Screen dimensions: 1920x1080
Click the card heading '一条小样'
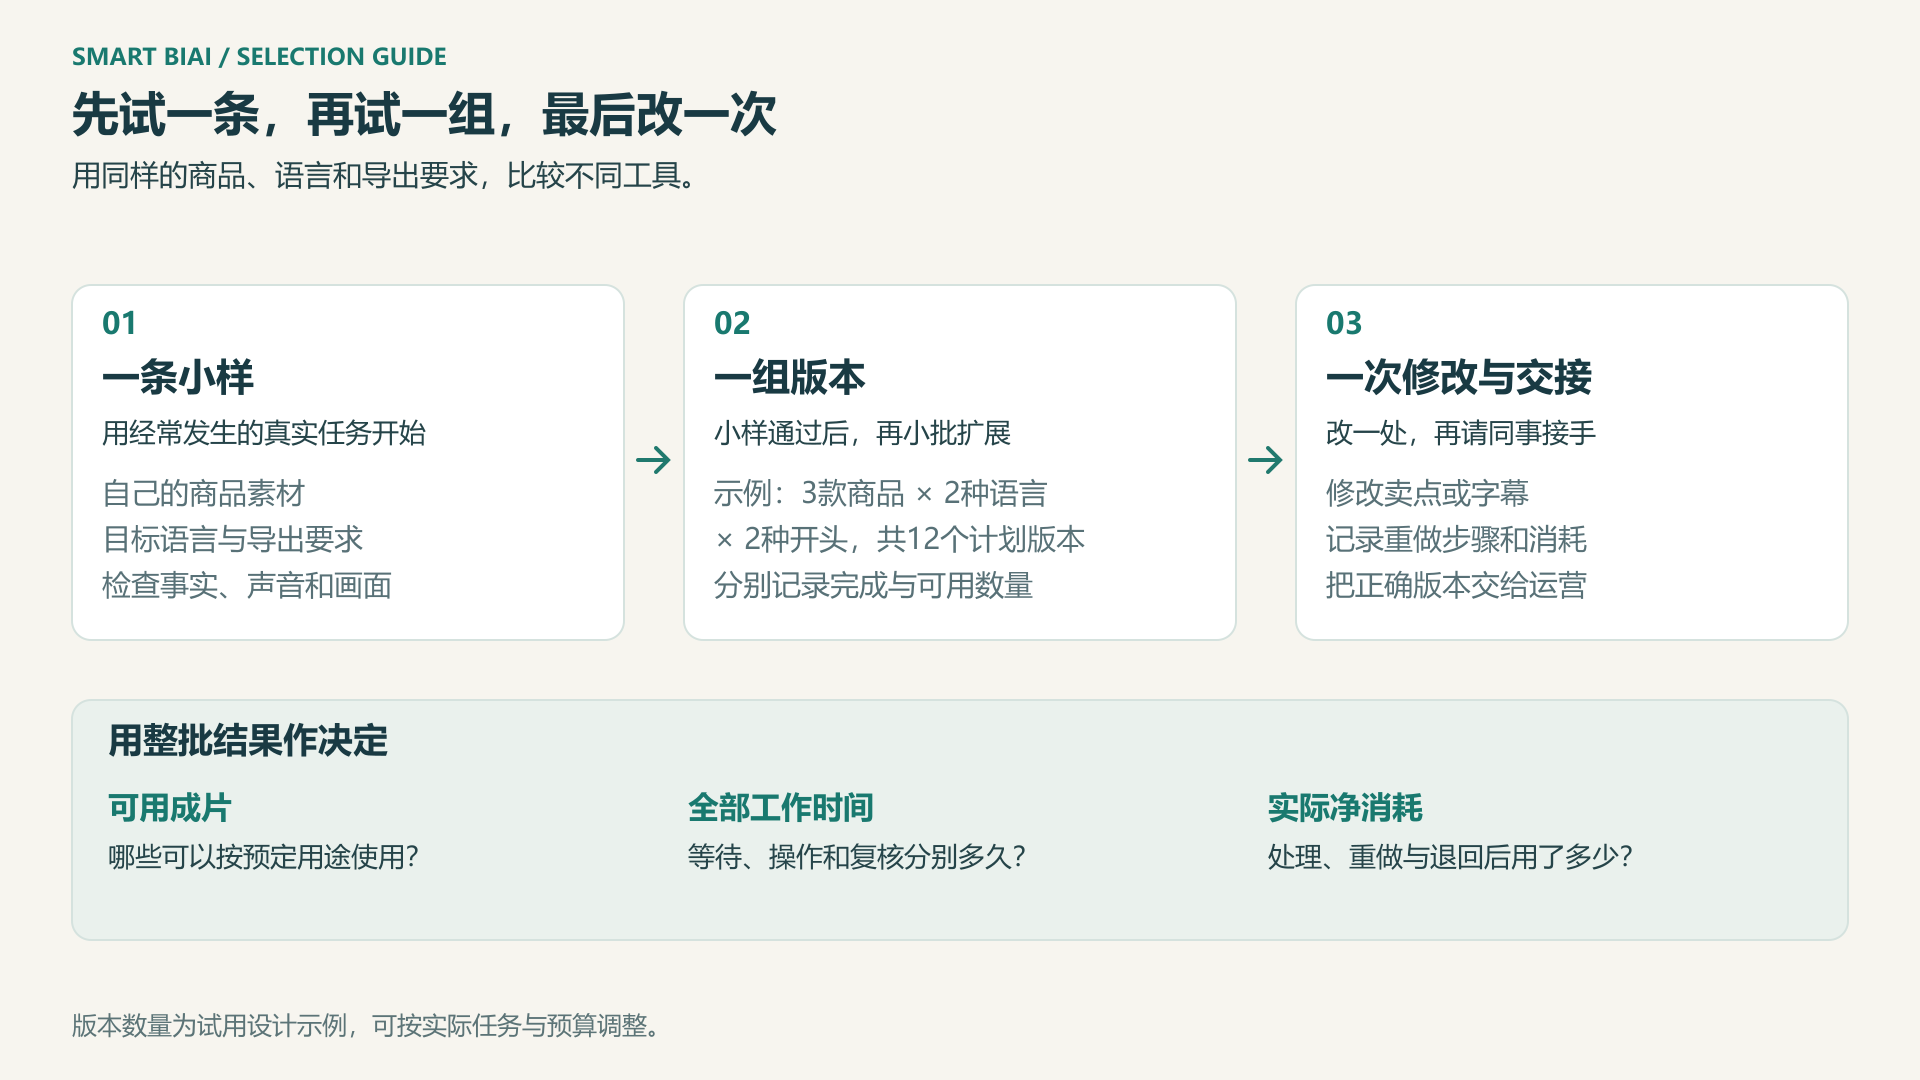tap(178, 378)
